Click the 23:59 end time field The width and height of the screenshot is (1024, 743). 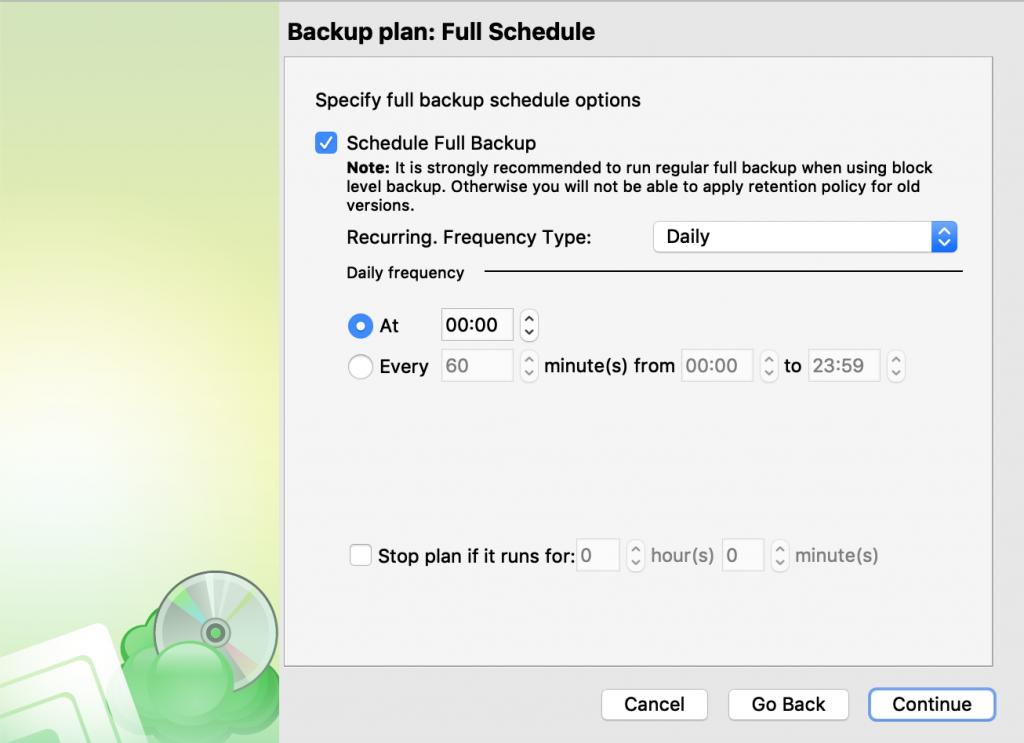[844, 366]
